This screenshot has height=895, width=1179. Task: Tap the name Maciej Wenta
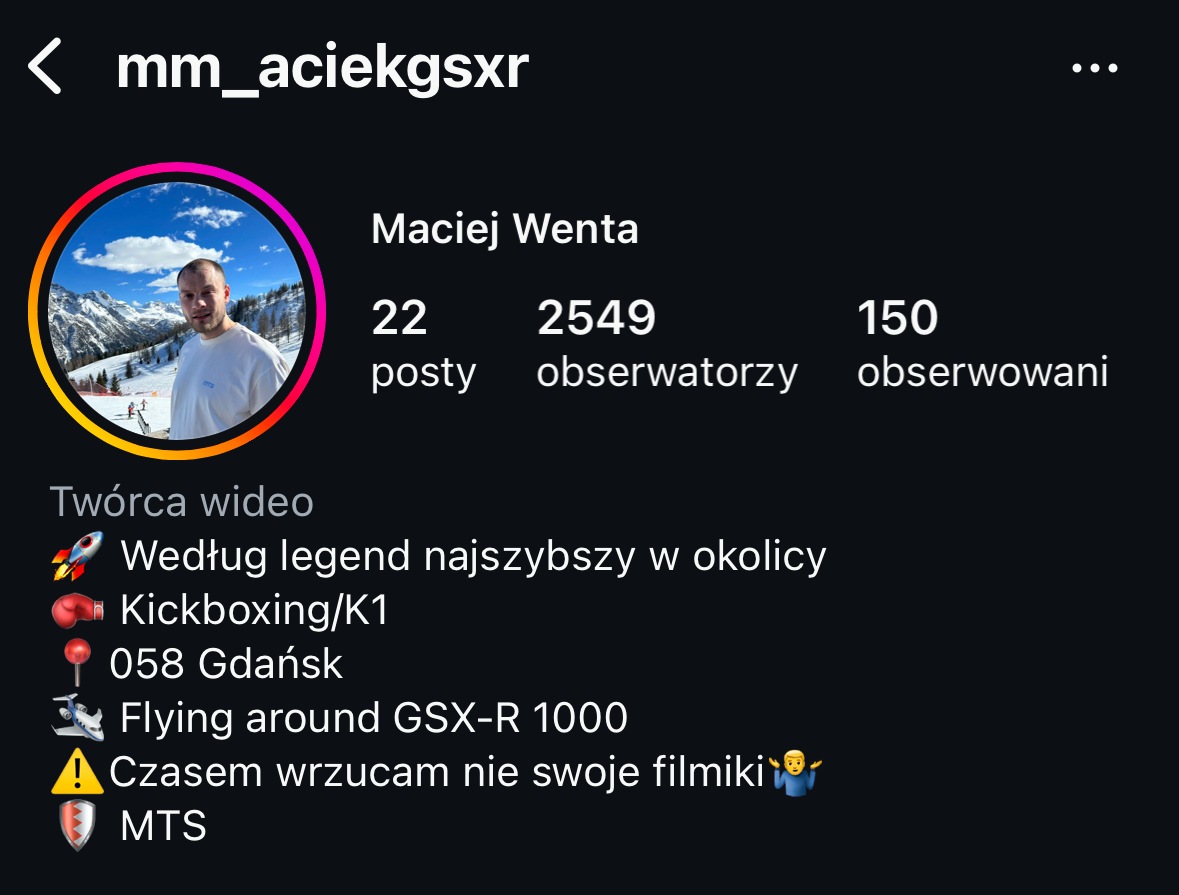(x=505, y=229)
